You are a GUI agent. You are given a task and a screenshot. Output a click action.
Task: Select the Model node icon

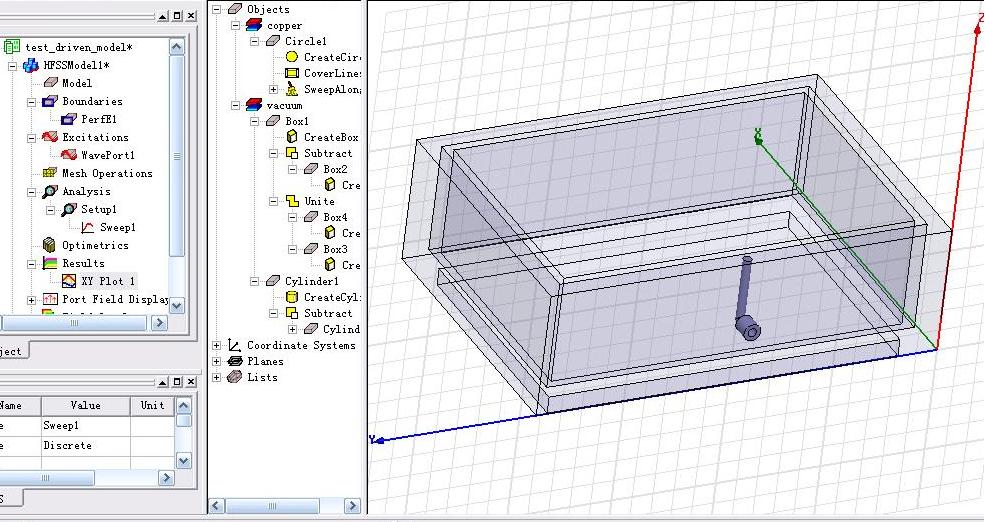pyautogui.click(x=50, y=83)
